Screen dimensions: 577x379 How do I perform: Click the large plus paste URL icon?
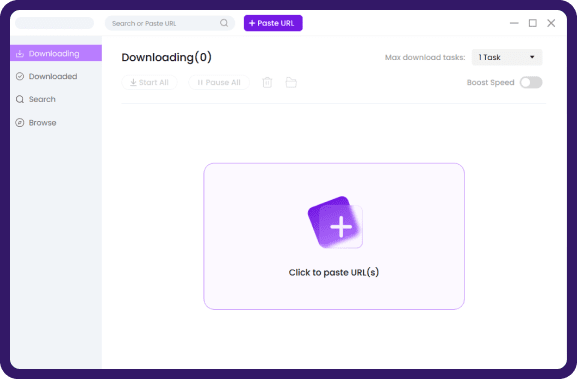click(x=335, y=222)
